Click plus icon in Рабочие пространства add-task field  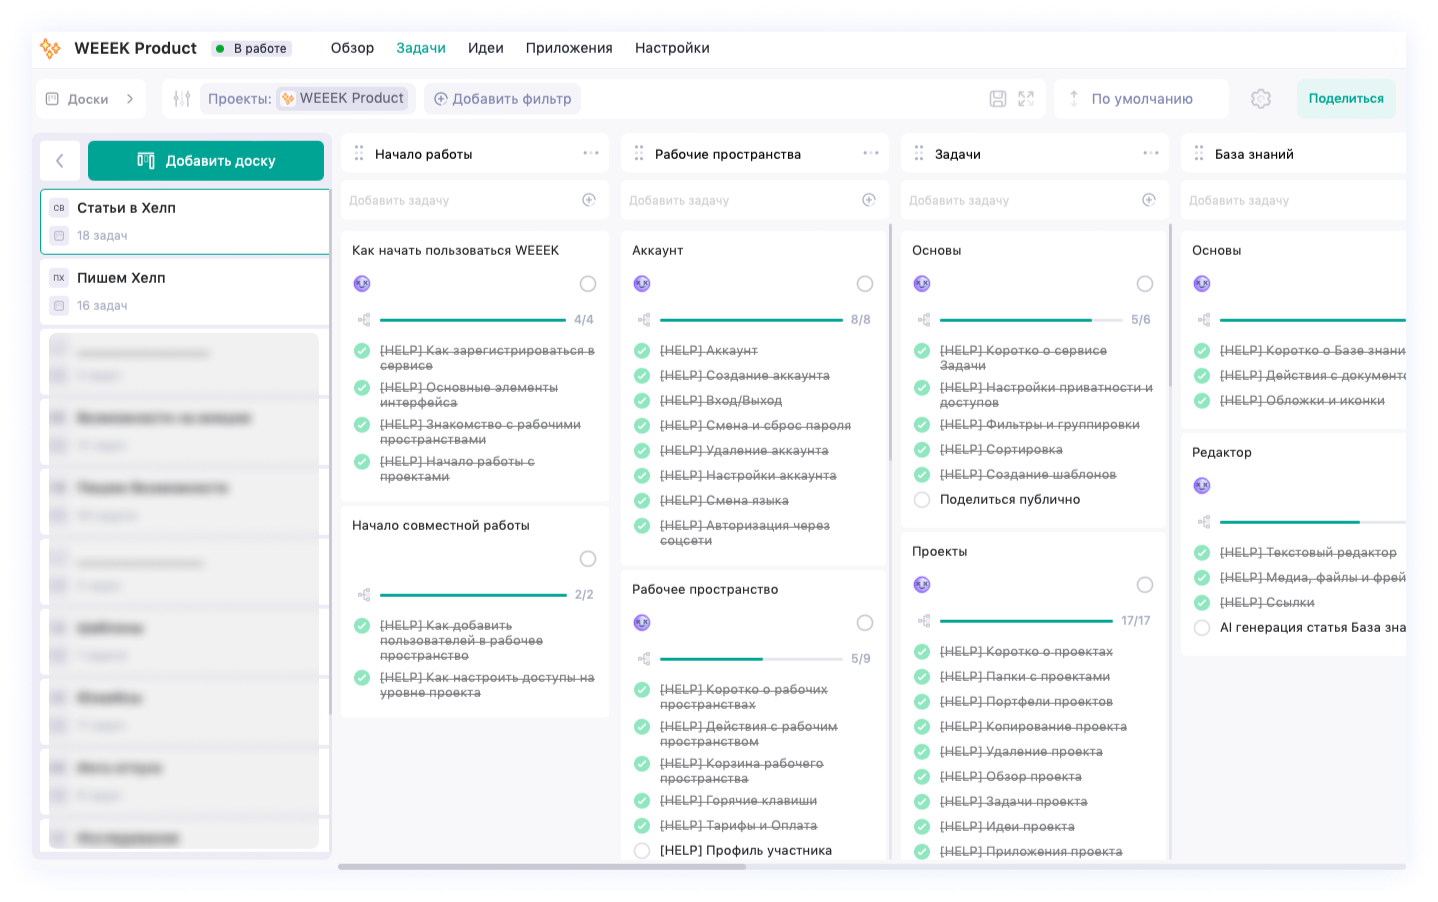869,200
